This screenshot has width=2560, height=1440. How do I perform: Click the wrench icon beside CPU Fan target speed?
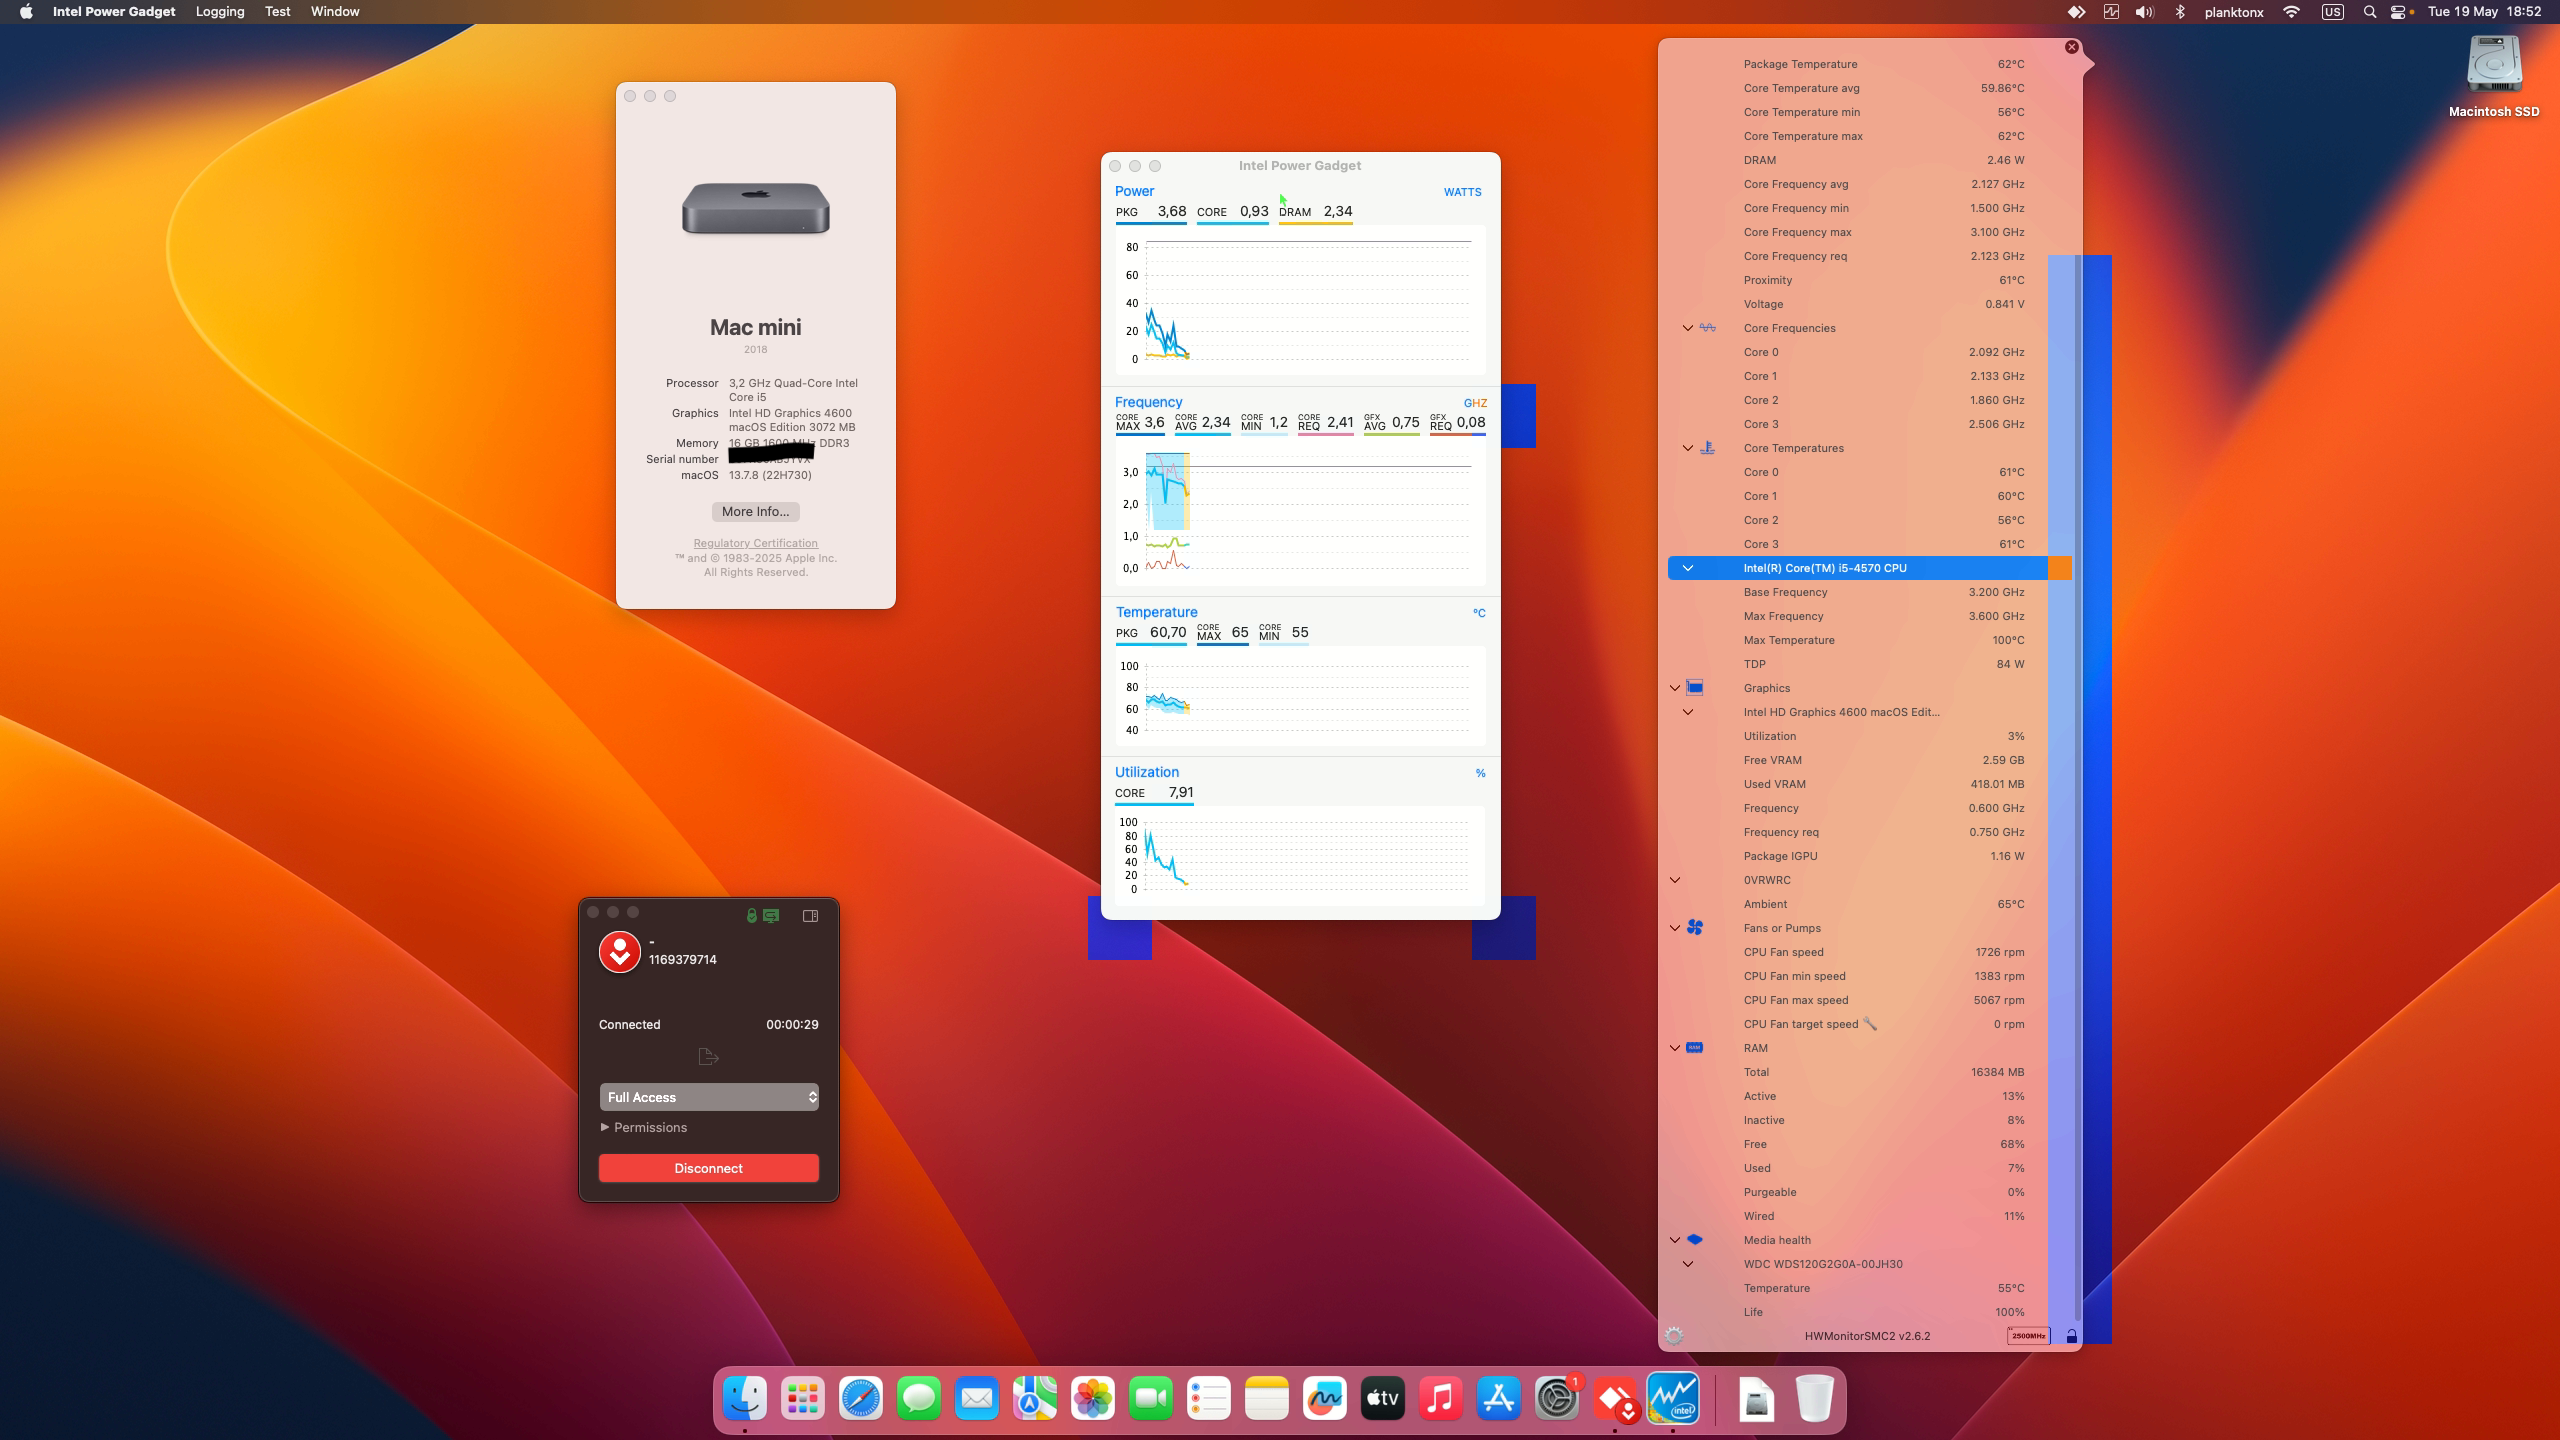(x=1870, y=1024)
